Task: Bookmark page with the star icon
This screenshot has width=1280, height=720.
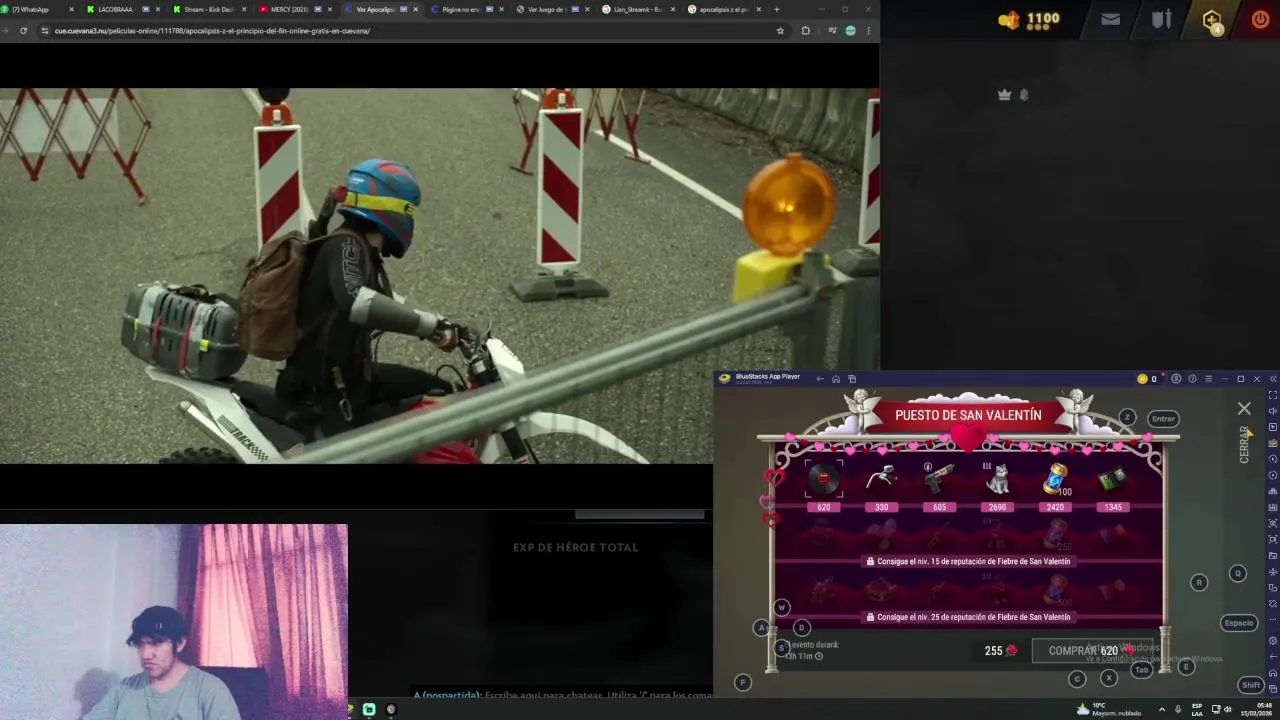Action: (780, 31)
